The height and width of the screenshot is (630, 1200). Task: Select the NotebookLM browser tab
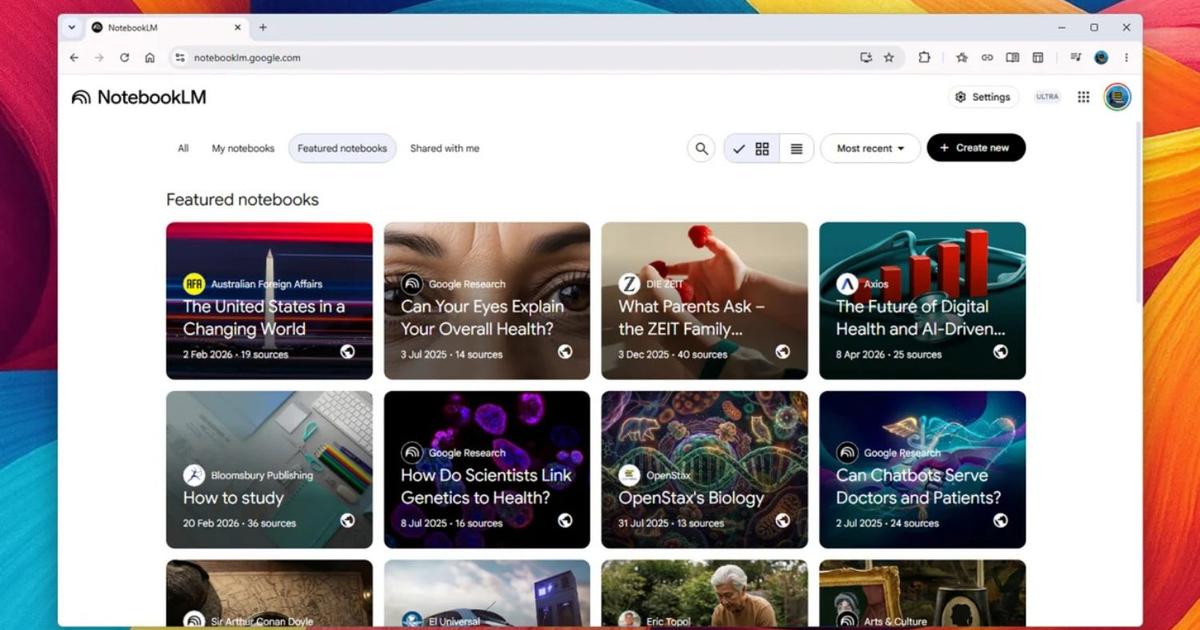167,28
